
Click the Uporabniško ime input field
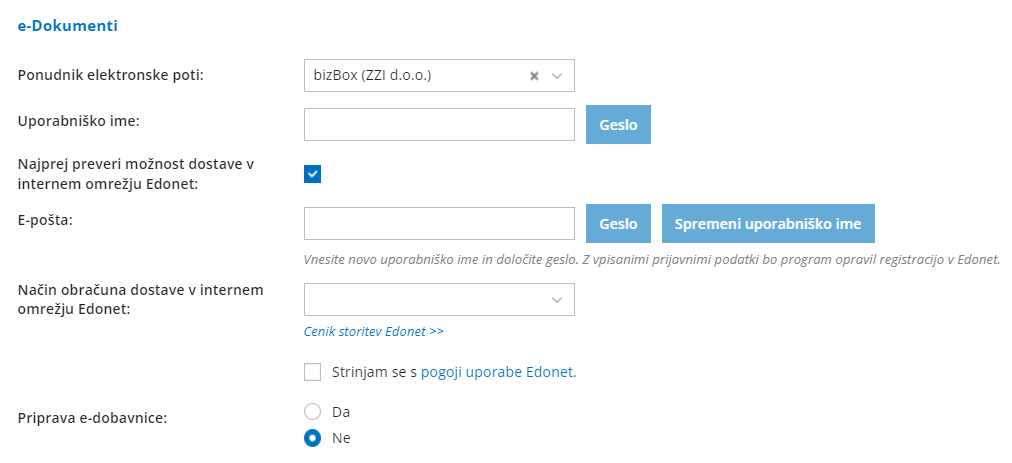439,125
